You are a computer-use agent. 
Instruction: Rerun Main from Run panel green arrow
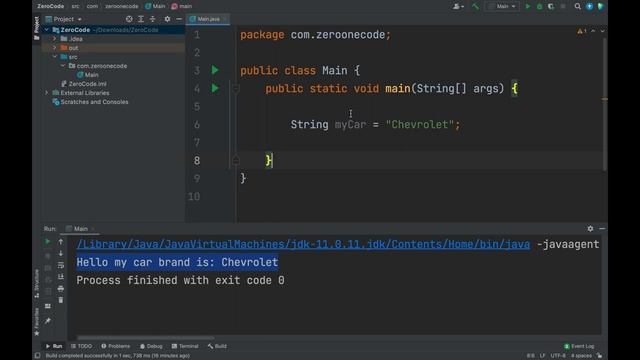point(48,242)
